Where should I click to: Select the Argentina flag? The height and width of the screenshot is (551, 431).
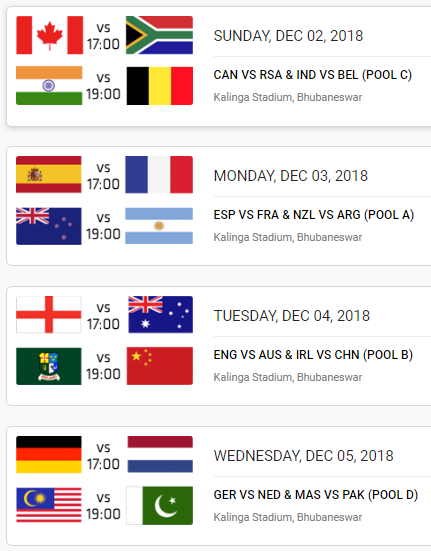159,226
